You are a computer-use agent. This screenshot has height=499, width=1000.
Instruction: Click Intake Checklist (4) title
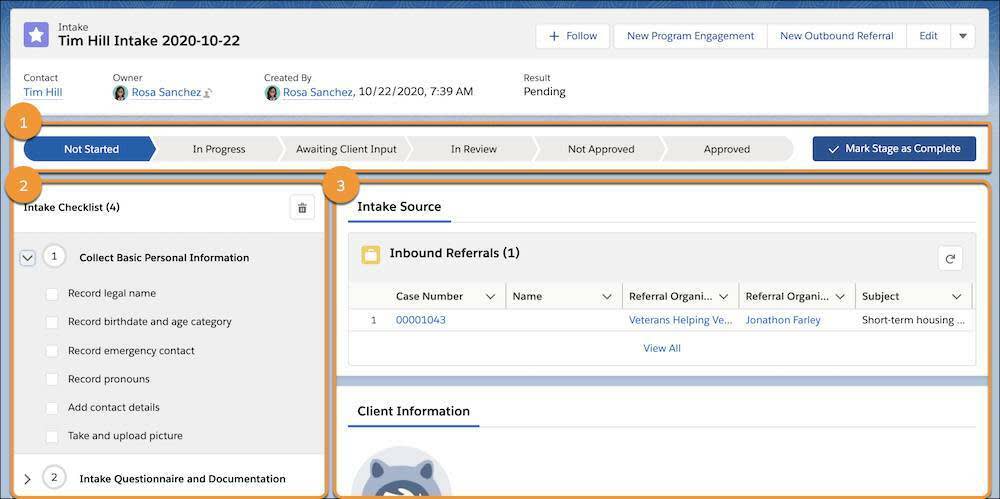pos(71,207)
